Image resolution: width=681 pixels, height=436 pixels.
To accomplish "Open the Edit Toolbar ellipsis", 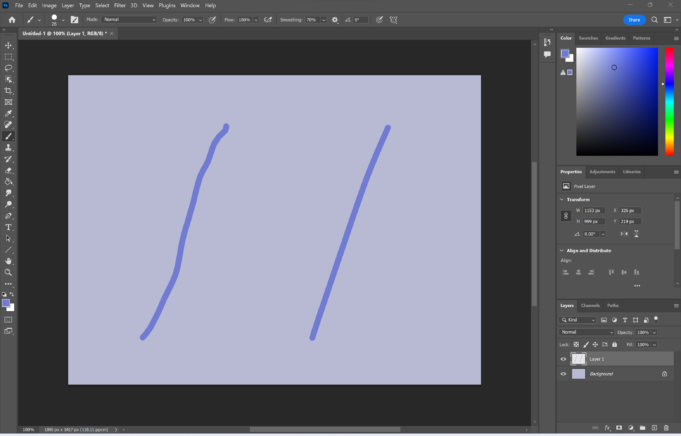I will [8, 284].
